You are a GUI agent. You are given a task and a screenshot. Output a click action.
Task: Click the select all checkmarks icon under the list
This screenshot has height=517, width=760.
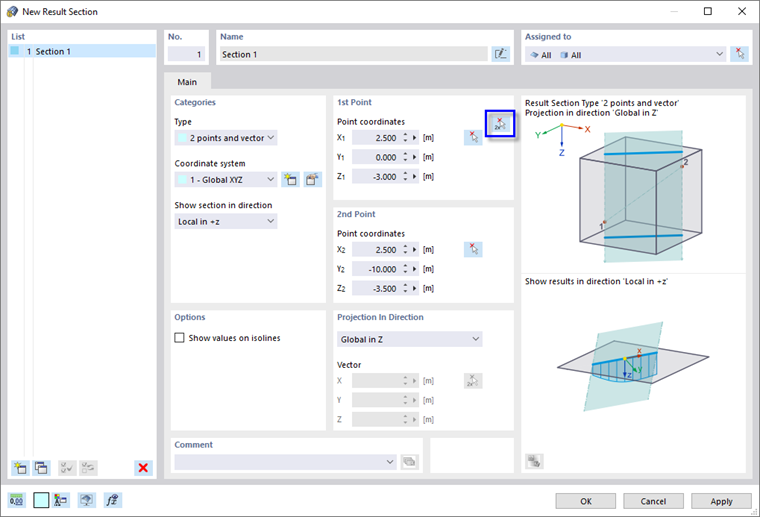click(x=67, y=468)
